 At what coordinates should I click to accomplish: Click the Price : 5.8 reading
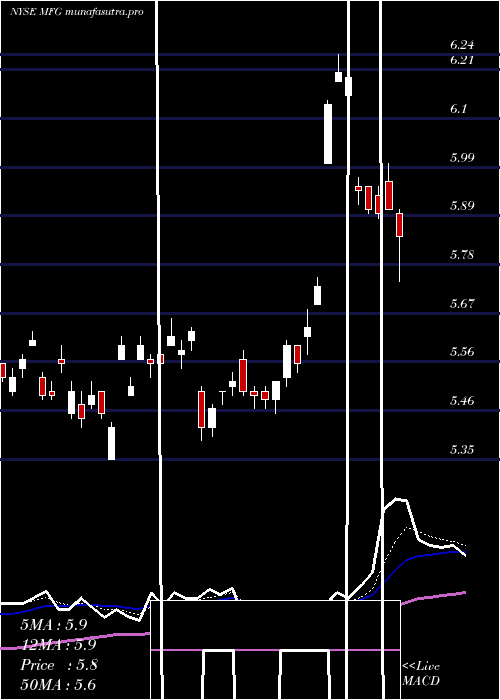coord(59,665)
